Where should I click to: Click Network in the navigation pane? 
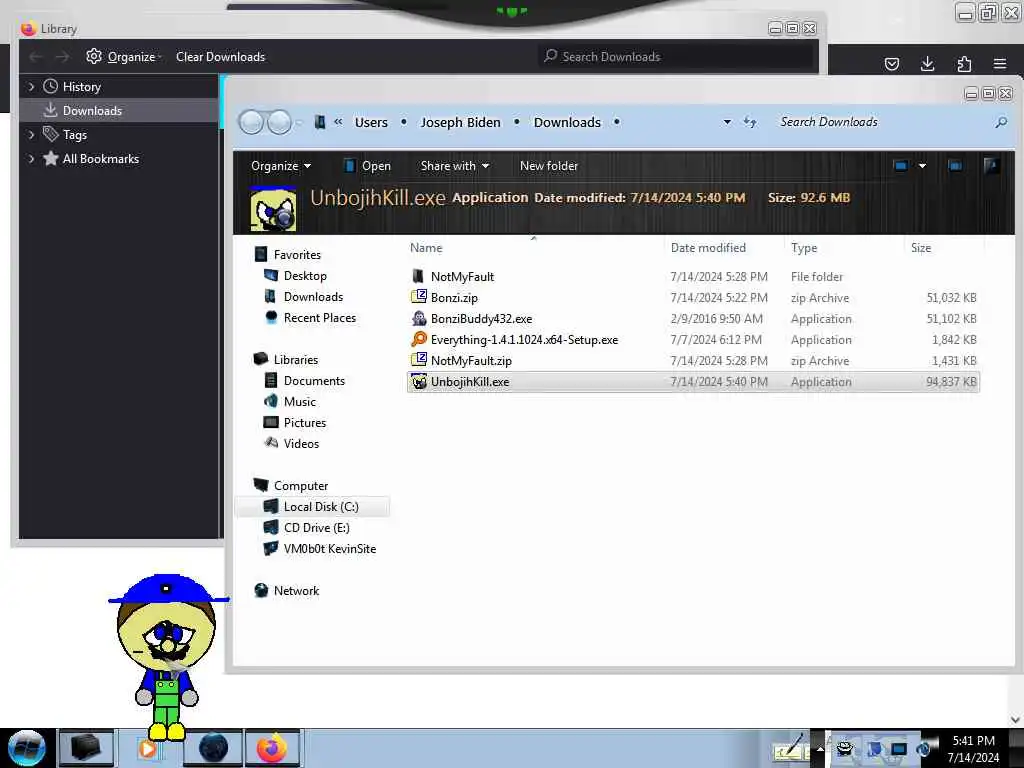pos(296,590)
